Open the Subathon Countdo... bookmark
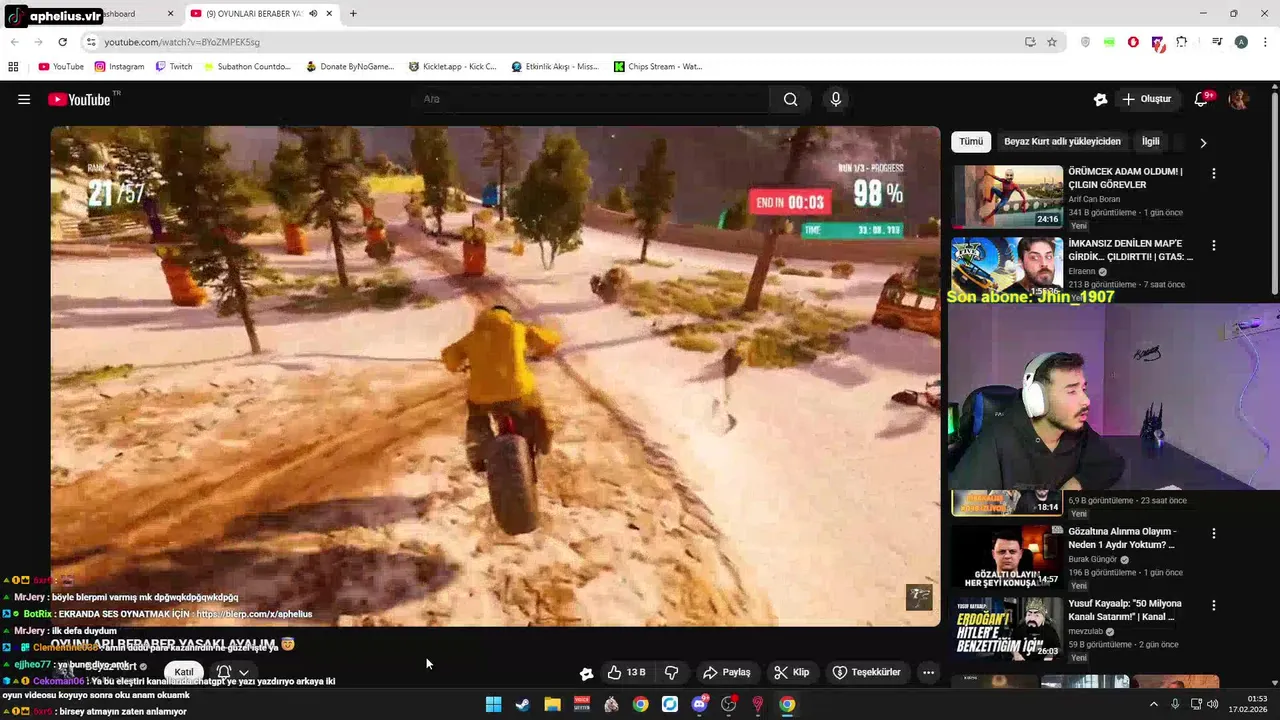Image resolution: width=1280 pixels, height=720 pixels. point(247,67)
